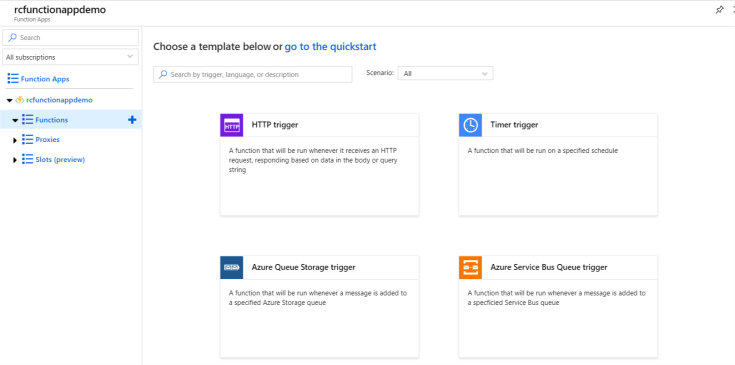Choose Azure Service Bus Queue trigger title

pos(549,267)
